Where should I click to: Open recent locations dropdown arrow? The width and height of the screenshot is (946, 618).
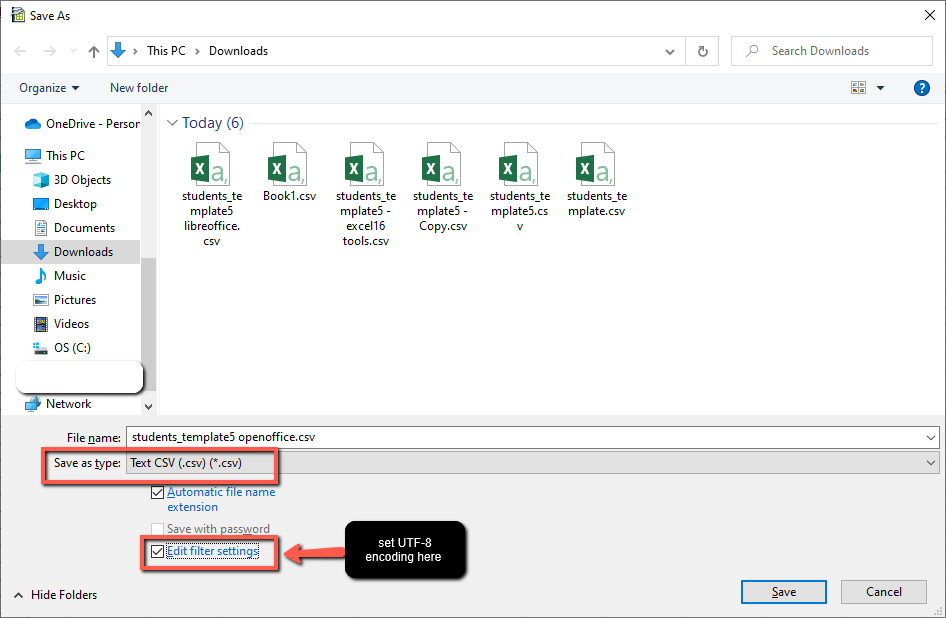(x=73, y=51)
